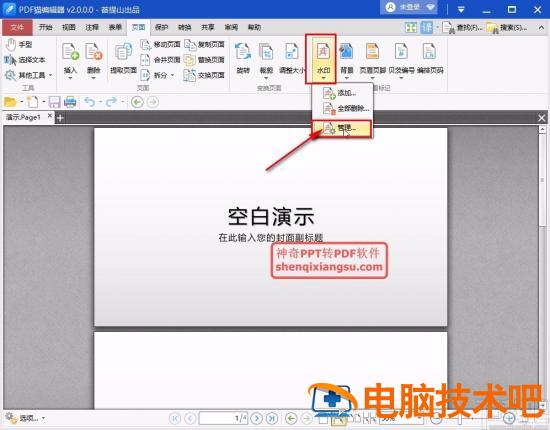Go to the first page
The width and height of the screenshot is (550, 430).
pyautogui.click(x=175, y=418)
